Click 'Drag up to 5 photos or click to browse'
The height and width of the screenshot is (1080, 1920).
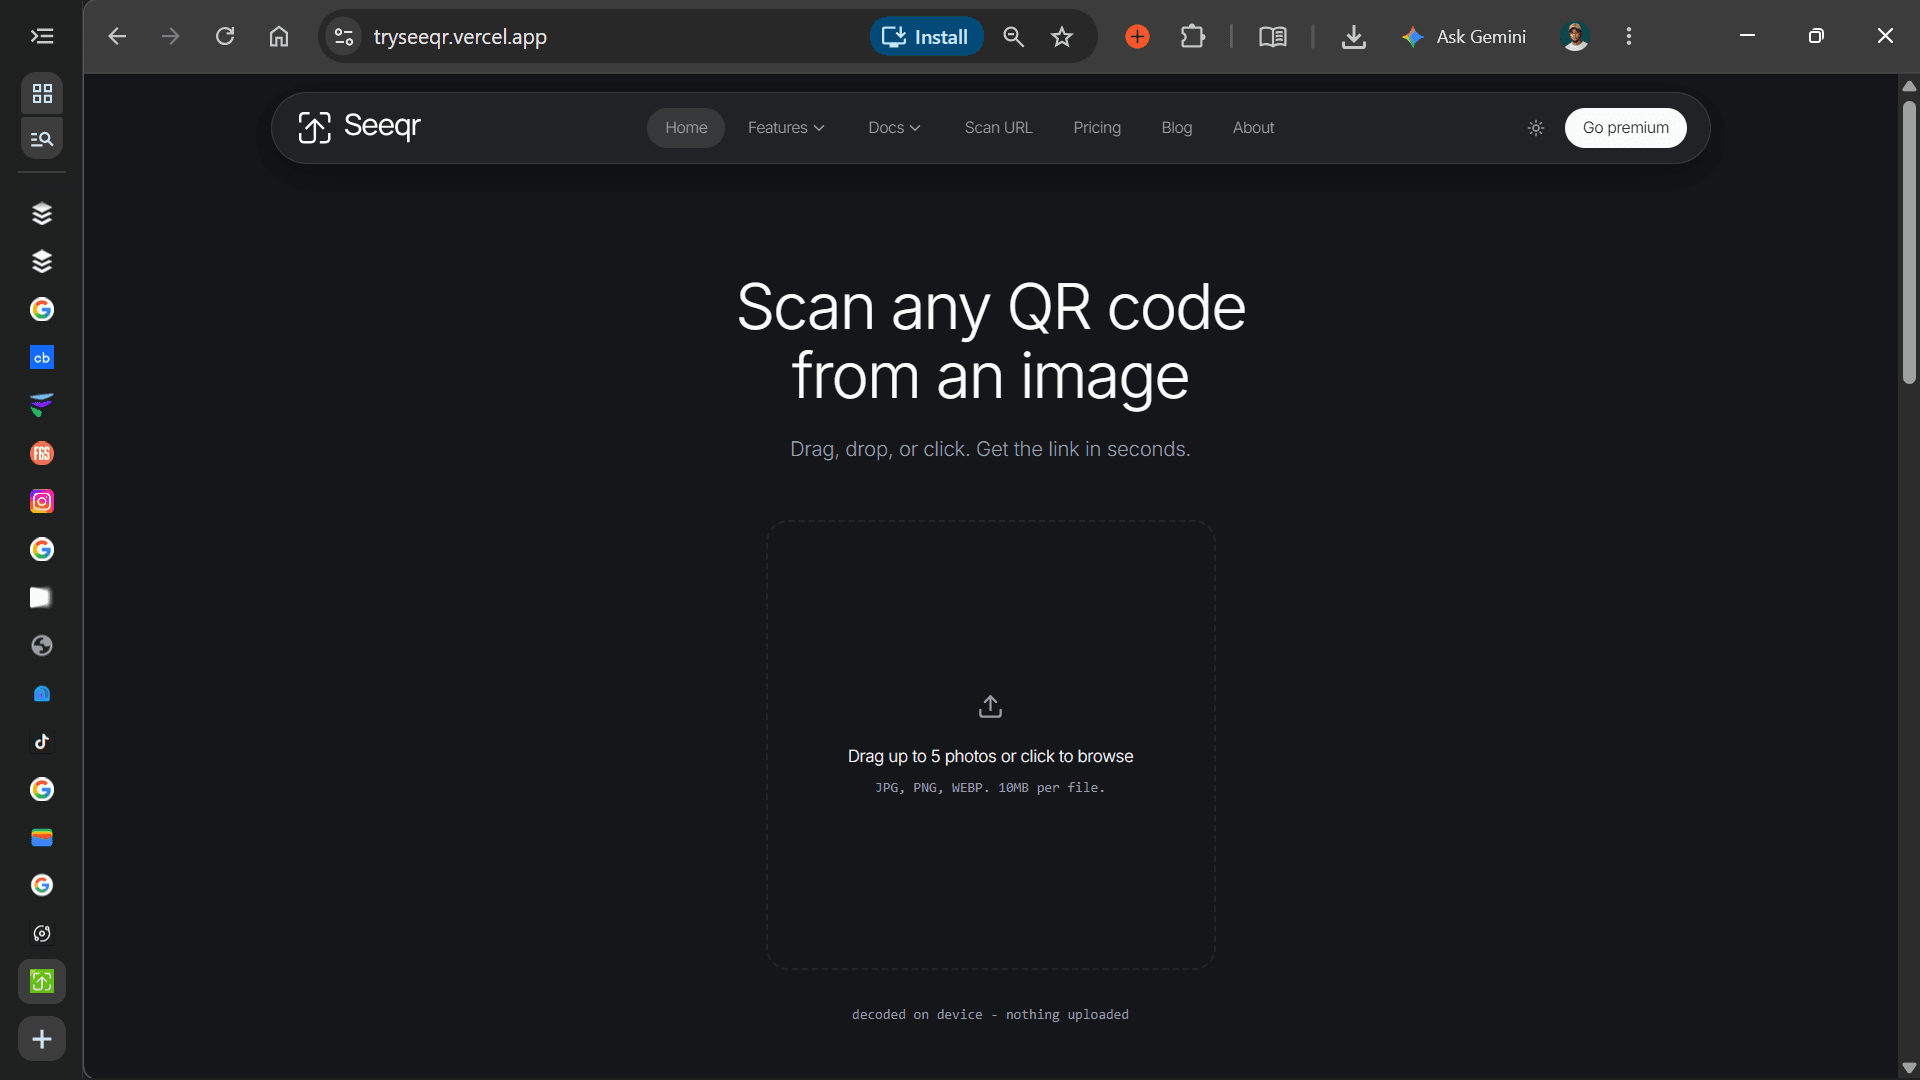click(x=990, y=756)
